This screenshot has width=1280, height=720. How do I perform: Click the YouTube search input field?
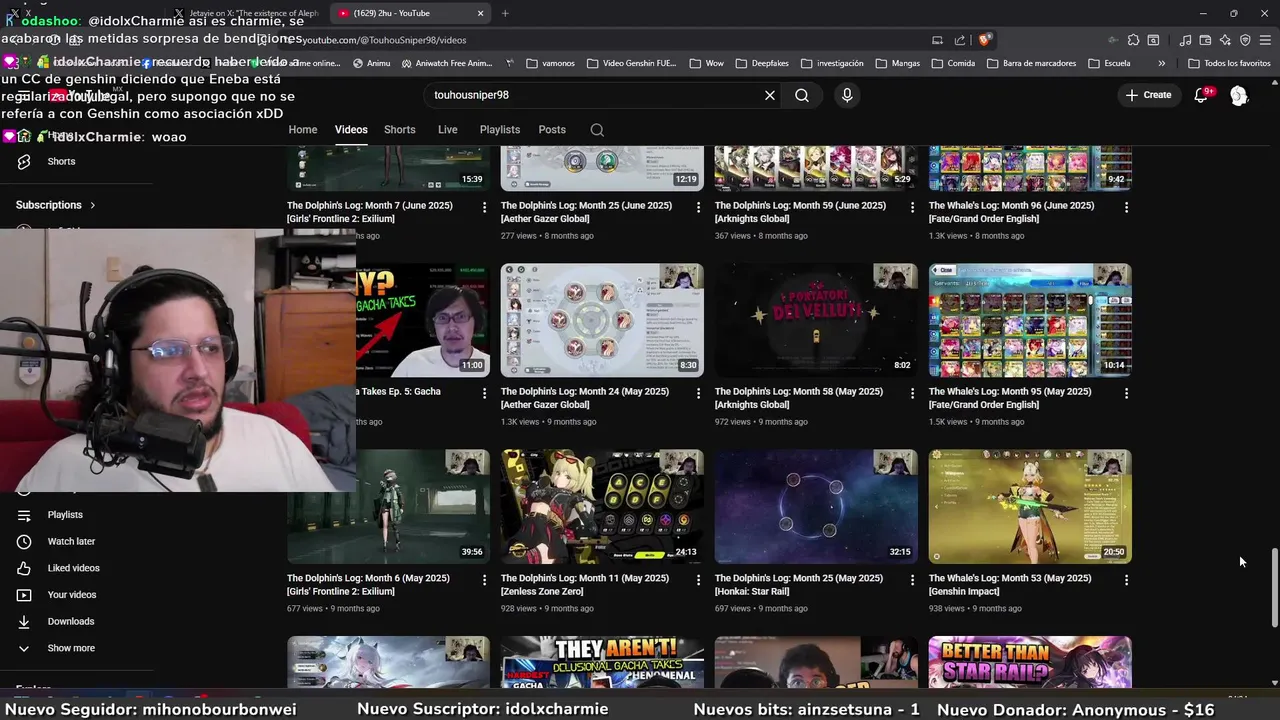pos(595,95)
